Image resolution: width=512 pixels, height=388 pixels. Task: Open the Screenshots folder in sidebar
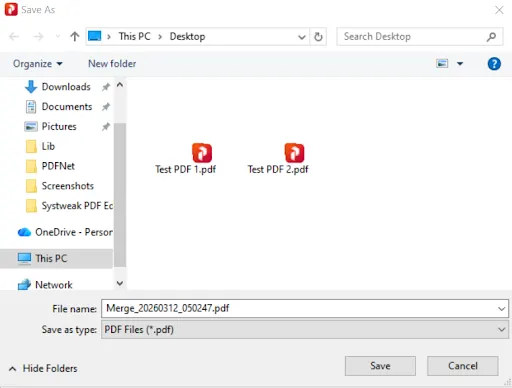pos(68,186)
